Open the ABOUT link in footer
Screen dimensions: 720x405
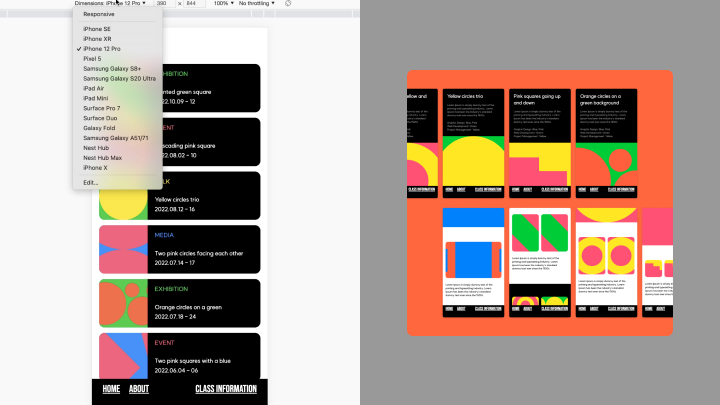tap(139, 389)
